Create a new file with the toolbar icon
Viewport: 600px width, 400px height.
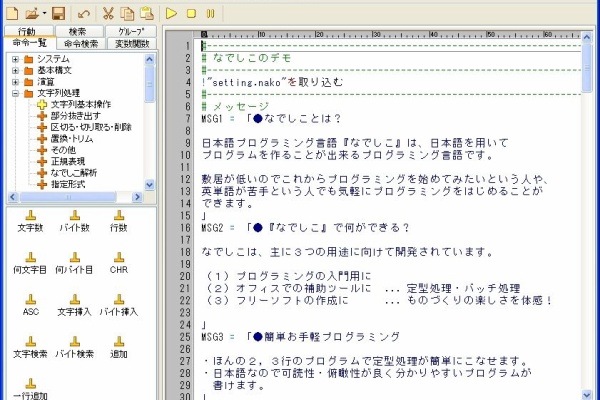pos(12,14)
